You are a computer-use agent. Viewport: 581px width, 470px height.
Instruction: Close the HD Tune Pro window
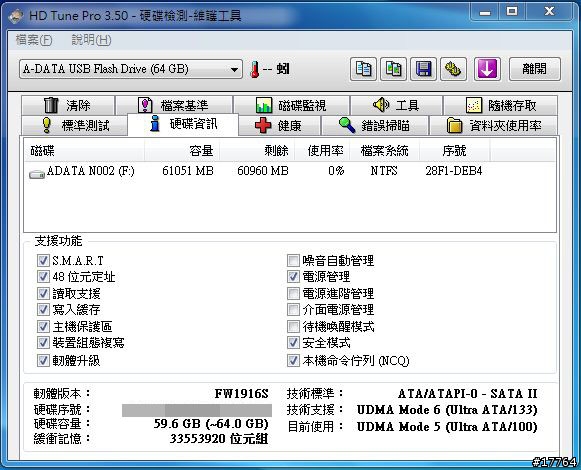pos(549,12)
